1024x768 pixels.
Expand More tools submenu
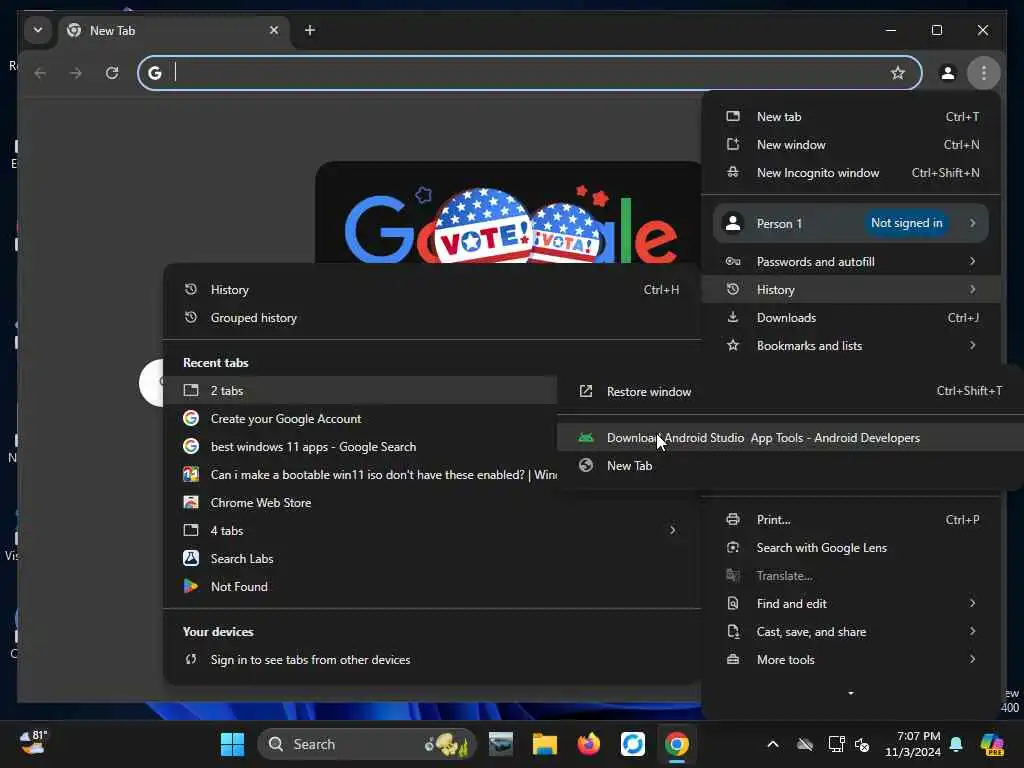pyautogui.click(x=852, y=660)
